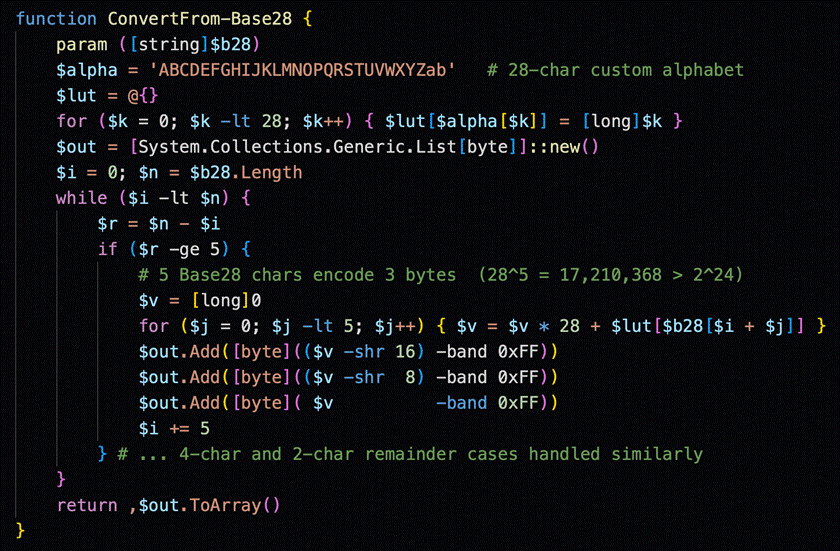Click System.Collections.Generic.List type name
This screenshot has width=840, height=551.
297,147
